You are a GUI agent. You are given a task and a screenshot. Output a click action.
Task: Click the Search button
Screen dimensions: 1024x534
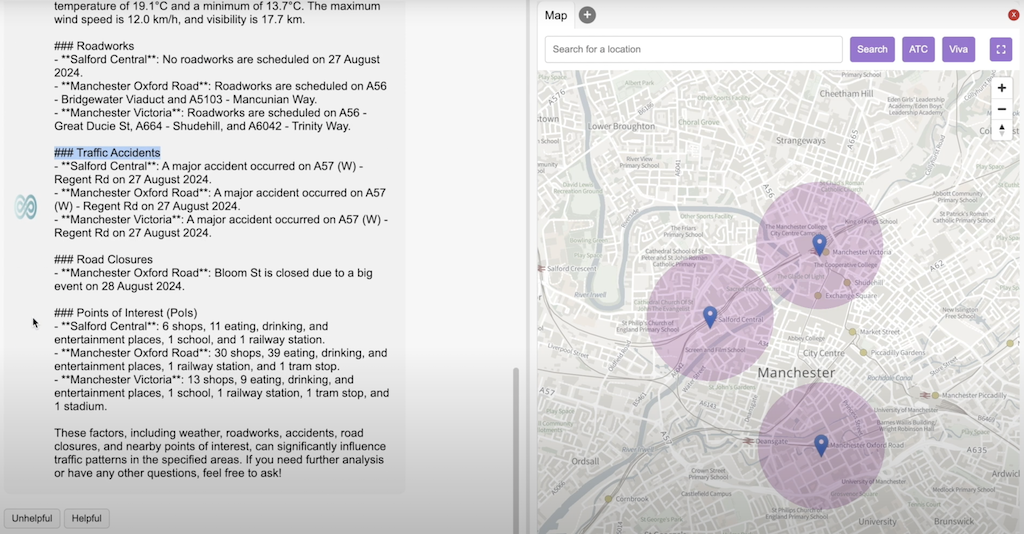[x=872, y=50]
